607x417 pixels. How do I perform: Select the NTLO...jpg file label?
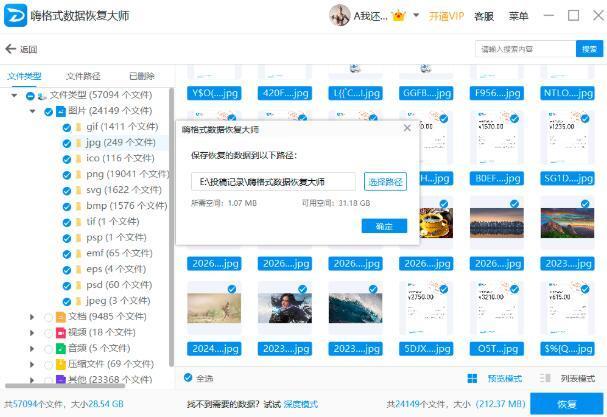tap(567, 93)
